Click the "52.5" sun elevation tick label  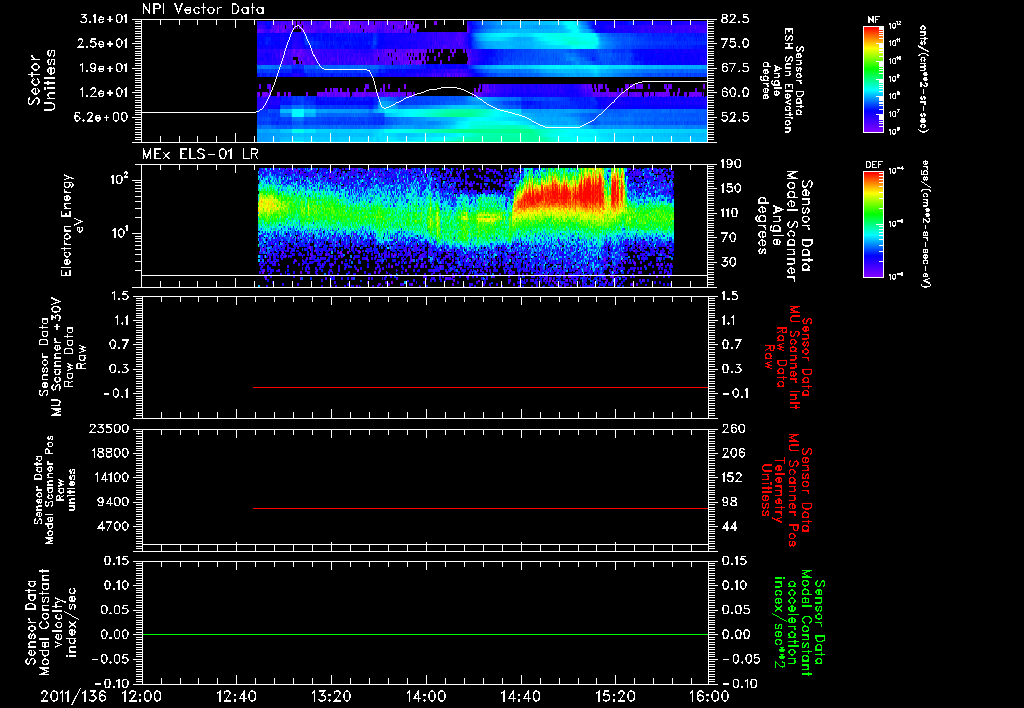tap(735, 117)
